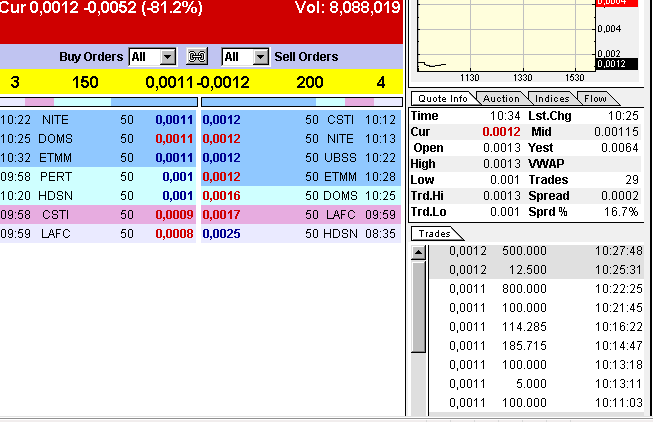Viewport: 653px width, 422px height.
Task: Select DOMS buy order at 10:25
Action: [x=97, y=139]
